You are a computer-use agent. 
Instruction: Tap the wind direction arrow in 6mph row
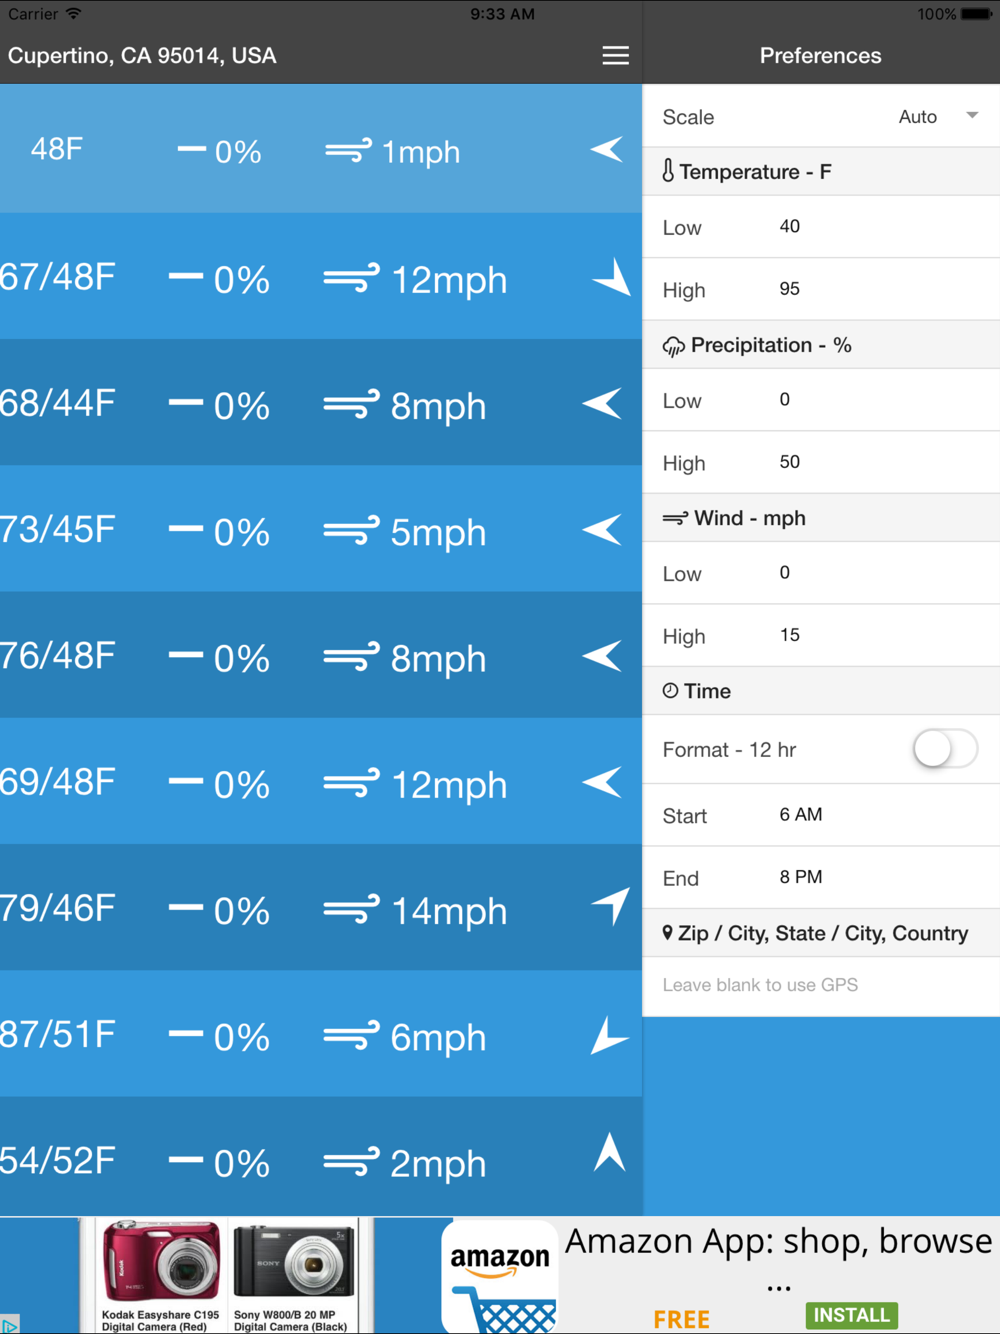pyautogui.click(x=609, y=1036)
